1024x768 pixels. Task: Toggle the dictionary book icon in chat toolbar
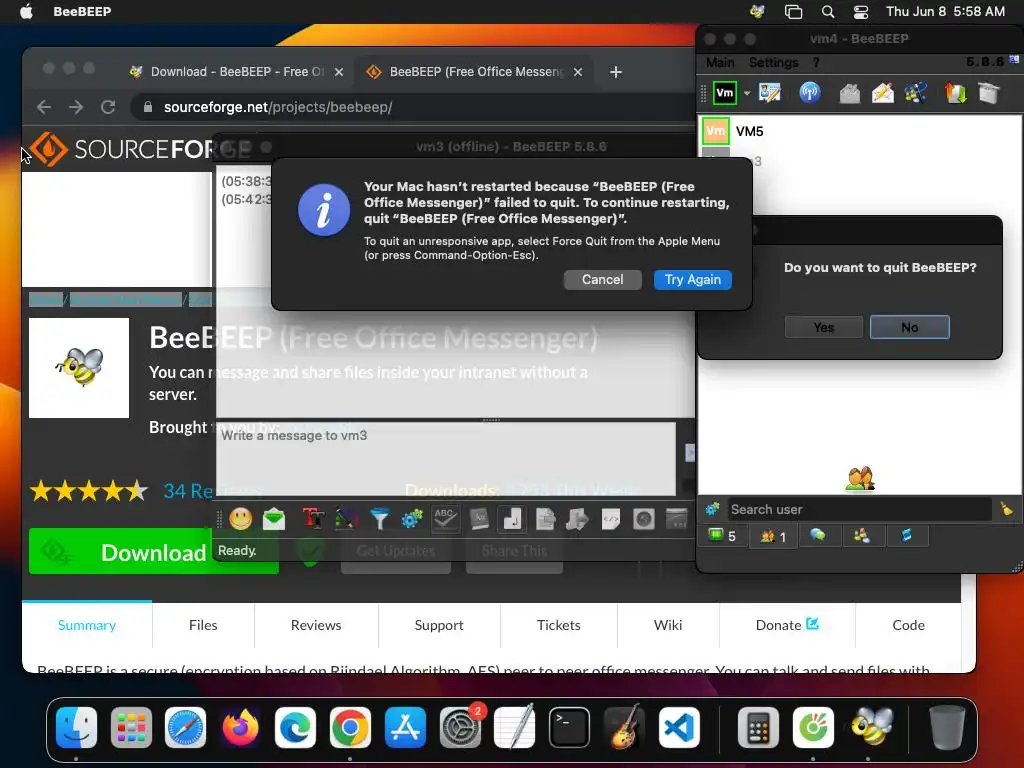479,519
